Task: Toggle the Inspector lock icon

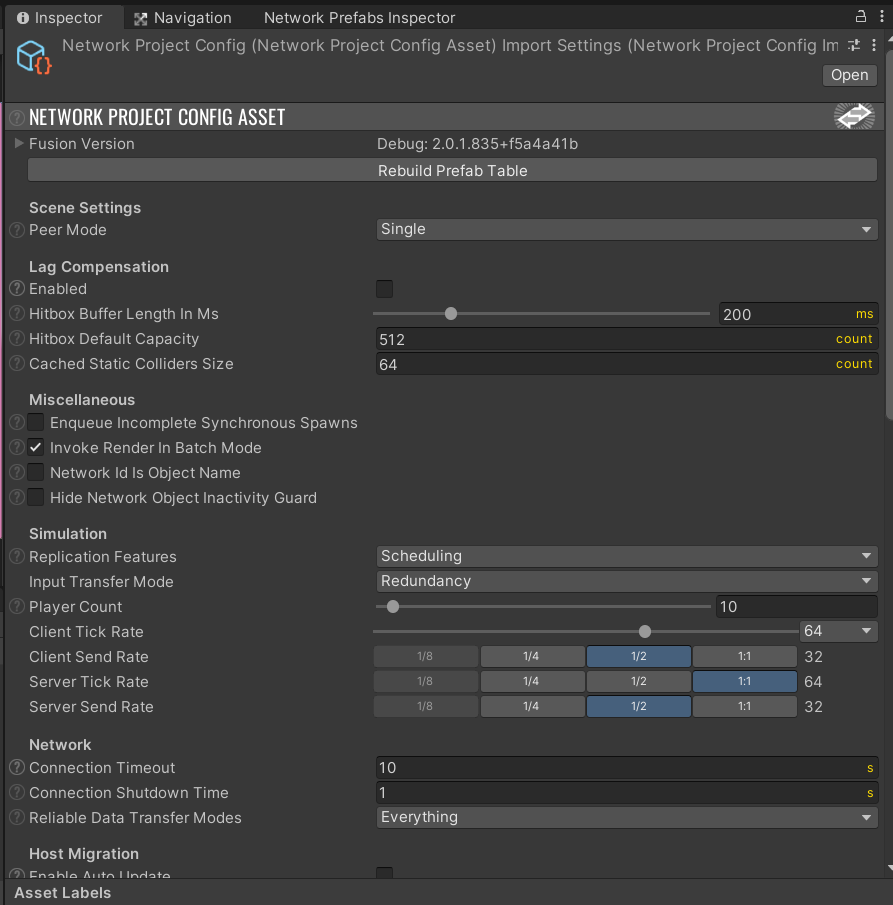Action: (x=861, y=17)
